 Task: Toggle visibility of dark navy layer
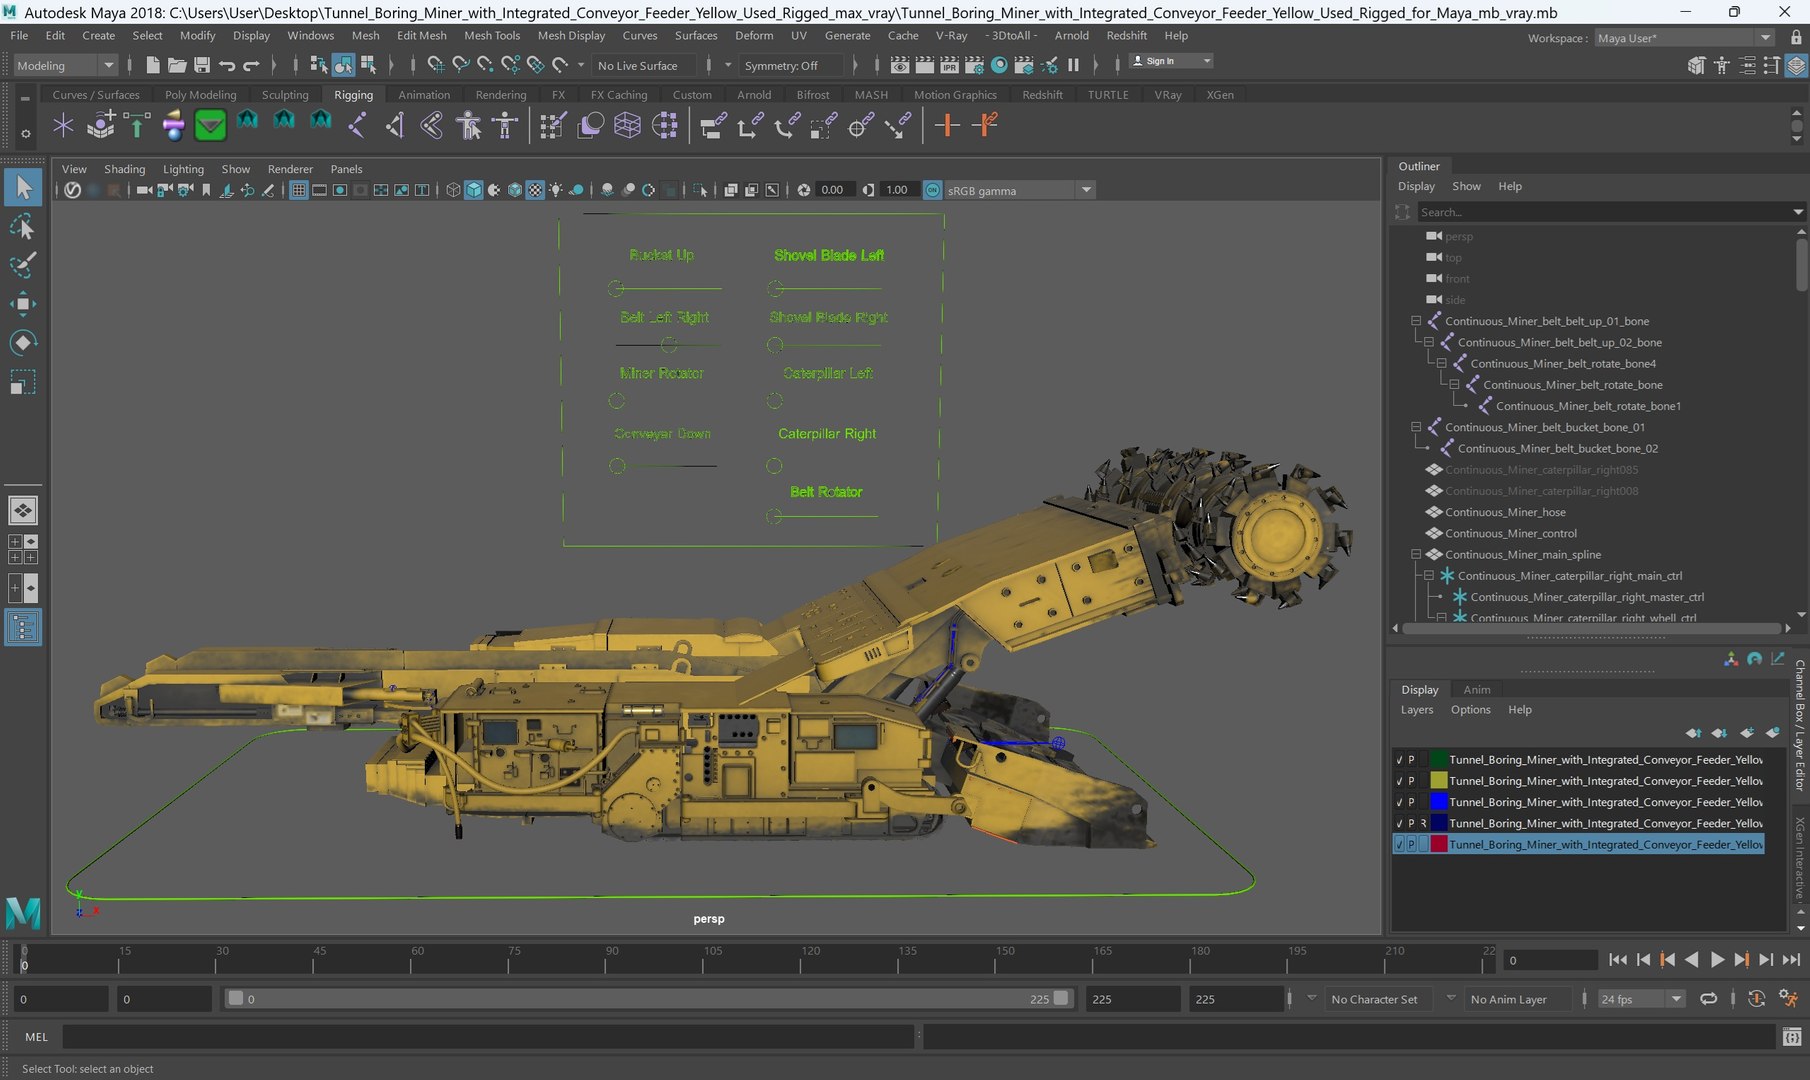pos(1399,823)
